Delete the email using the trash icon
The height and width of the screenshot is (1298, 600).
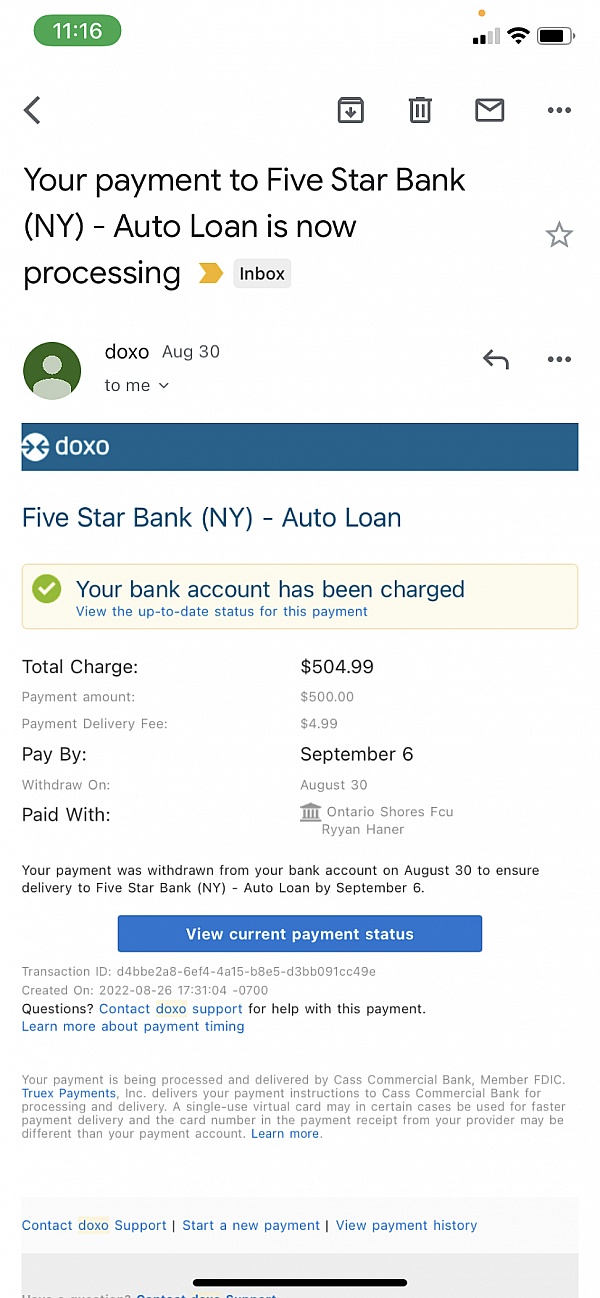(x=420, y=110)
